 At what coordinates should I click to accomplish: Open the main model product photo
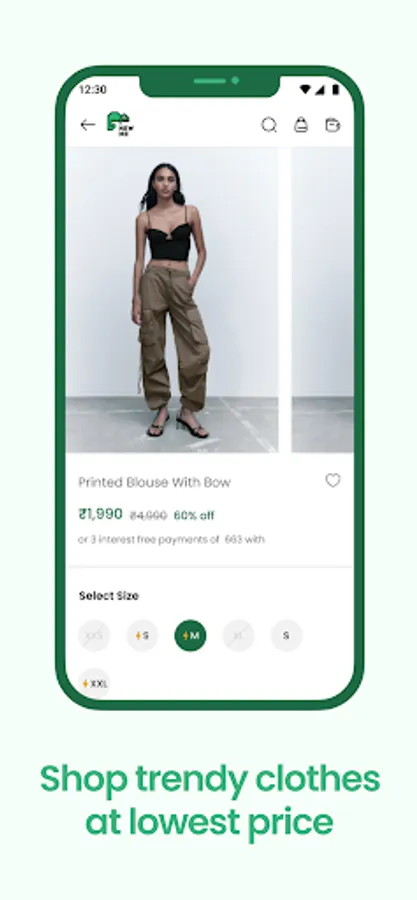(x=172, y=300)
